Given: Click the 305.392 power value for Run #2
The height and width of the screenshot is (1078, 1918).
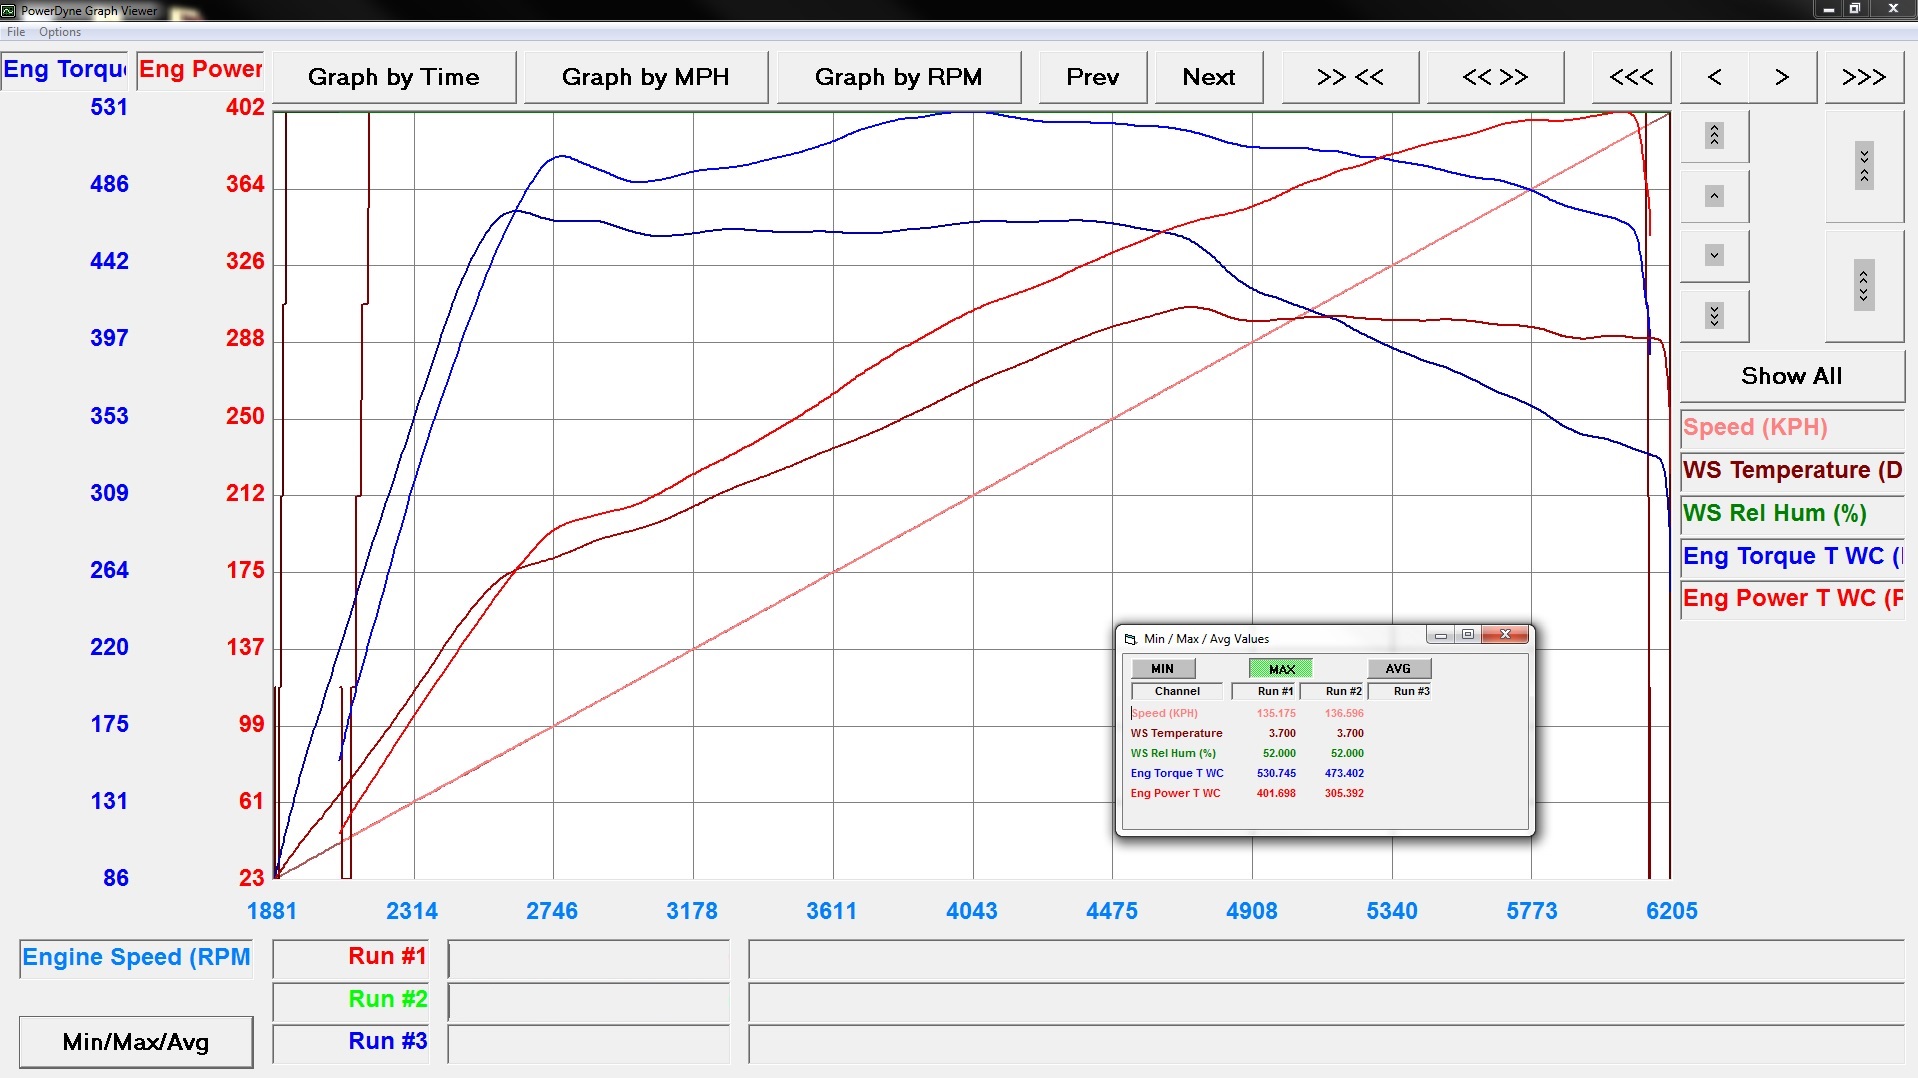Looking at the screenshot, I should point(1344,793).
